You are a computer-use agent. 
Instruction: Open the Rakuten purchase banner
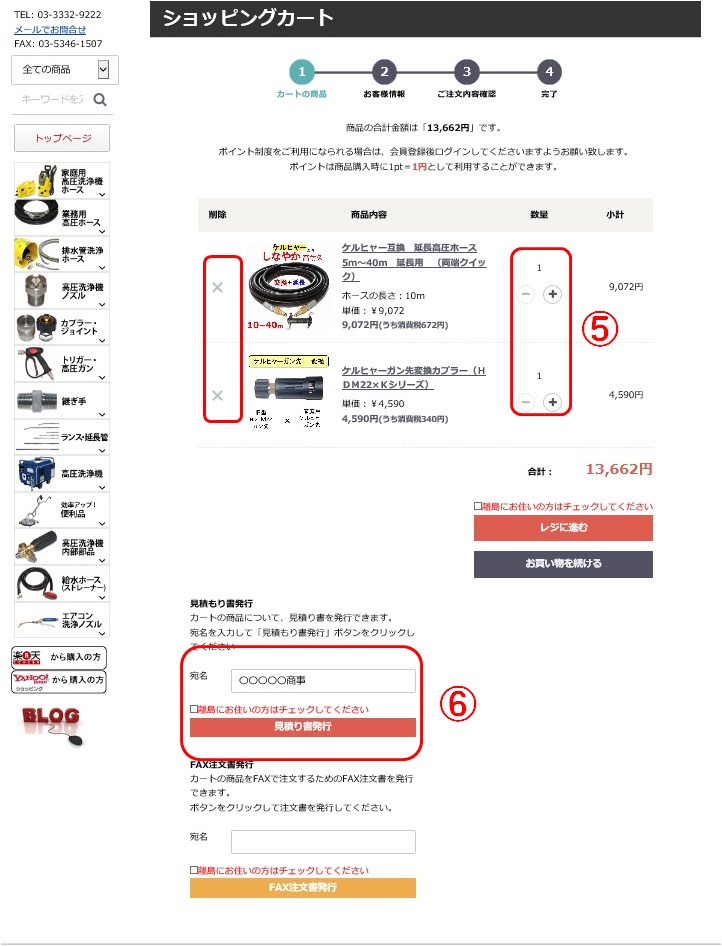59,657
